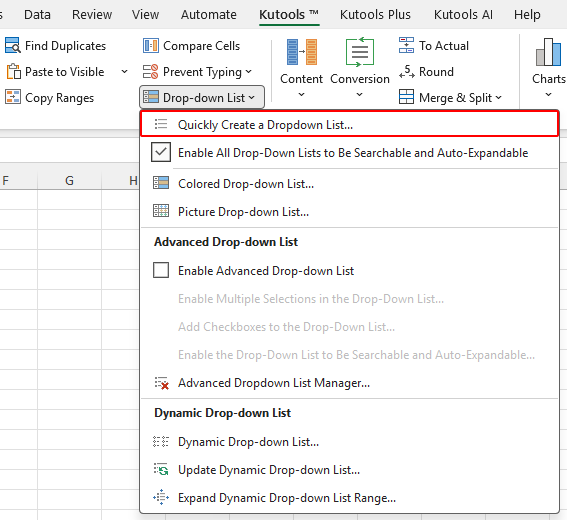The width and height of the screenshot is (567, 520).
Task: Select Picture Drop-down List menu item
Action: [x=349, y=212]
